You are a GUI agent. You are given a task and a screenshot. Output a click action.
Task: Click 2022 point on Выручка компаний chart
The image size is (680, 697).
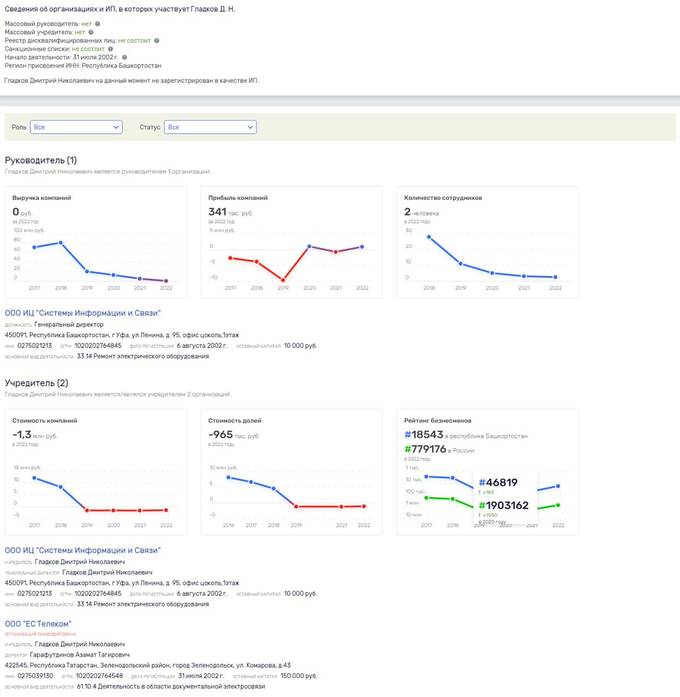tap(166, 281)
